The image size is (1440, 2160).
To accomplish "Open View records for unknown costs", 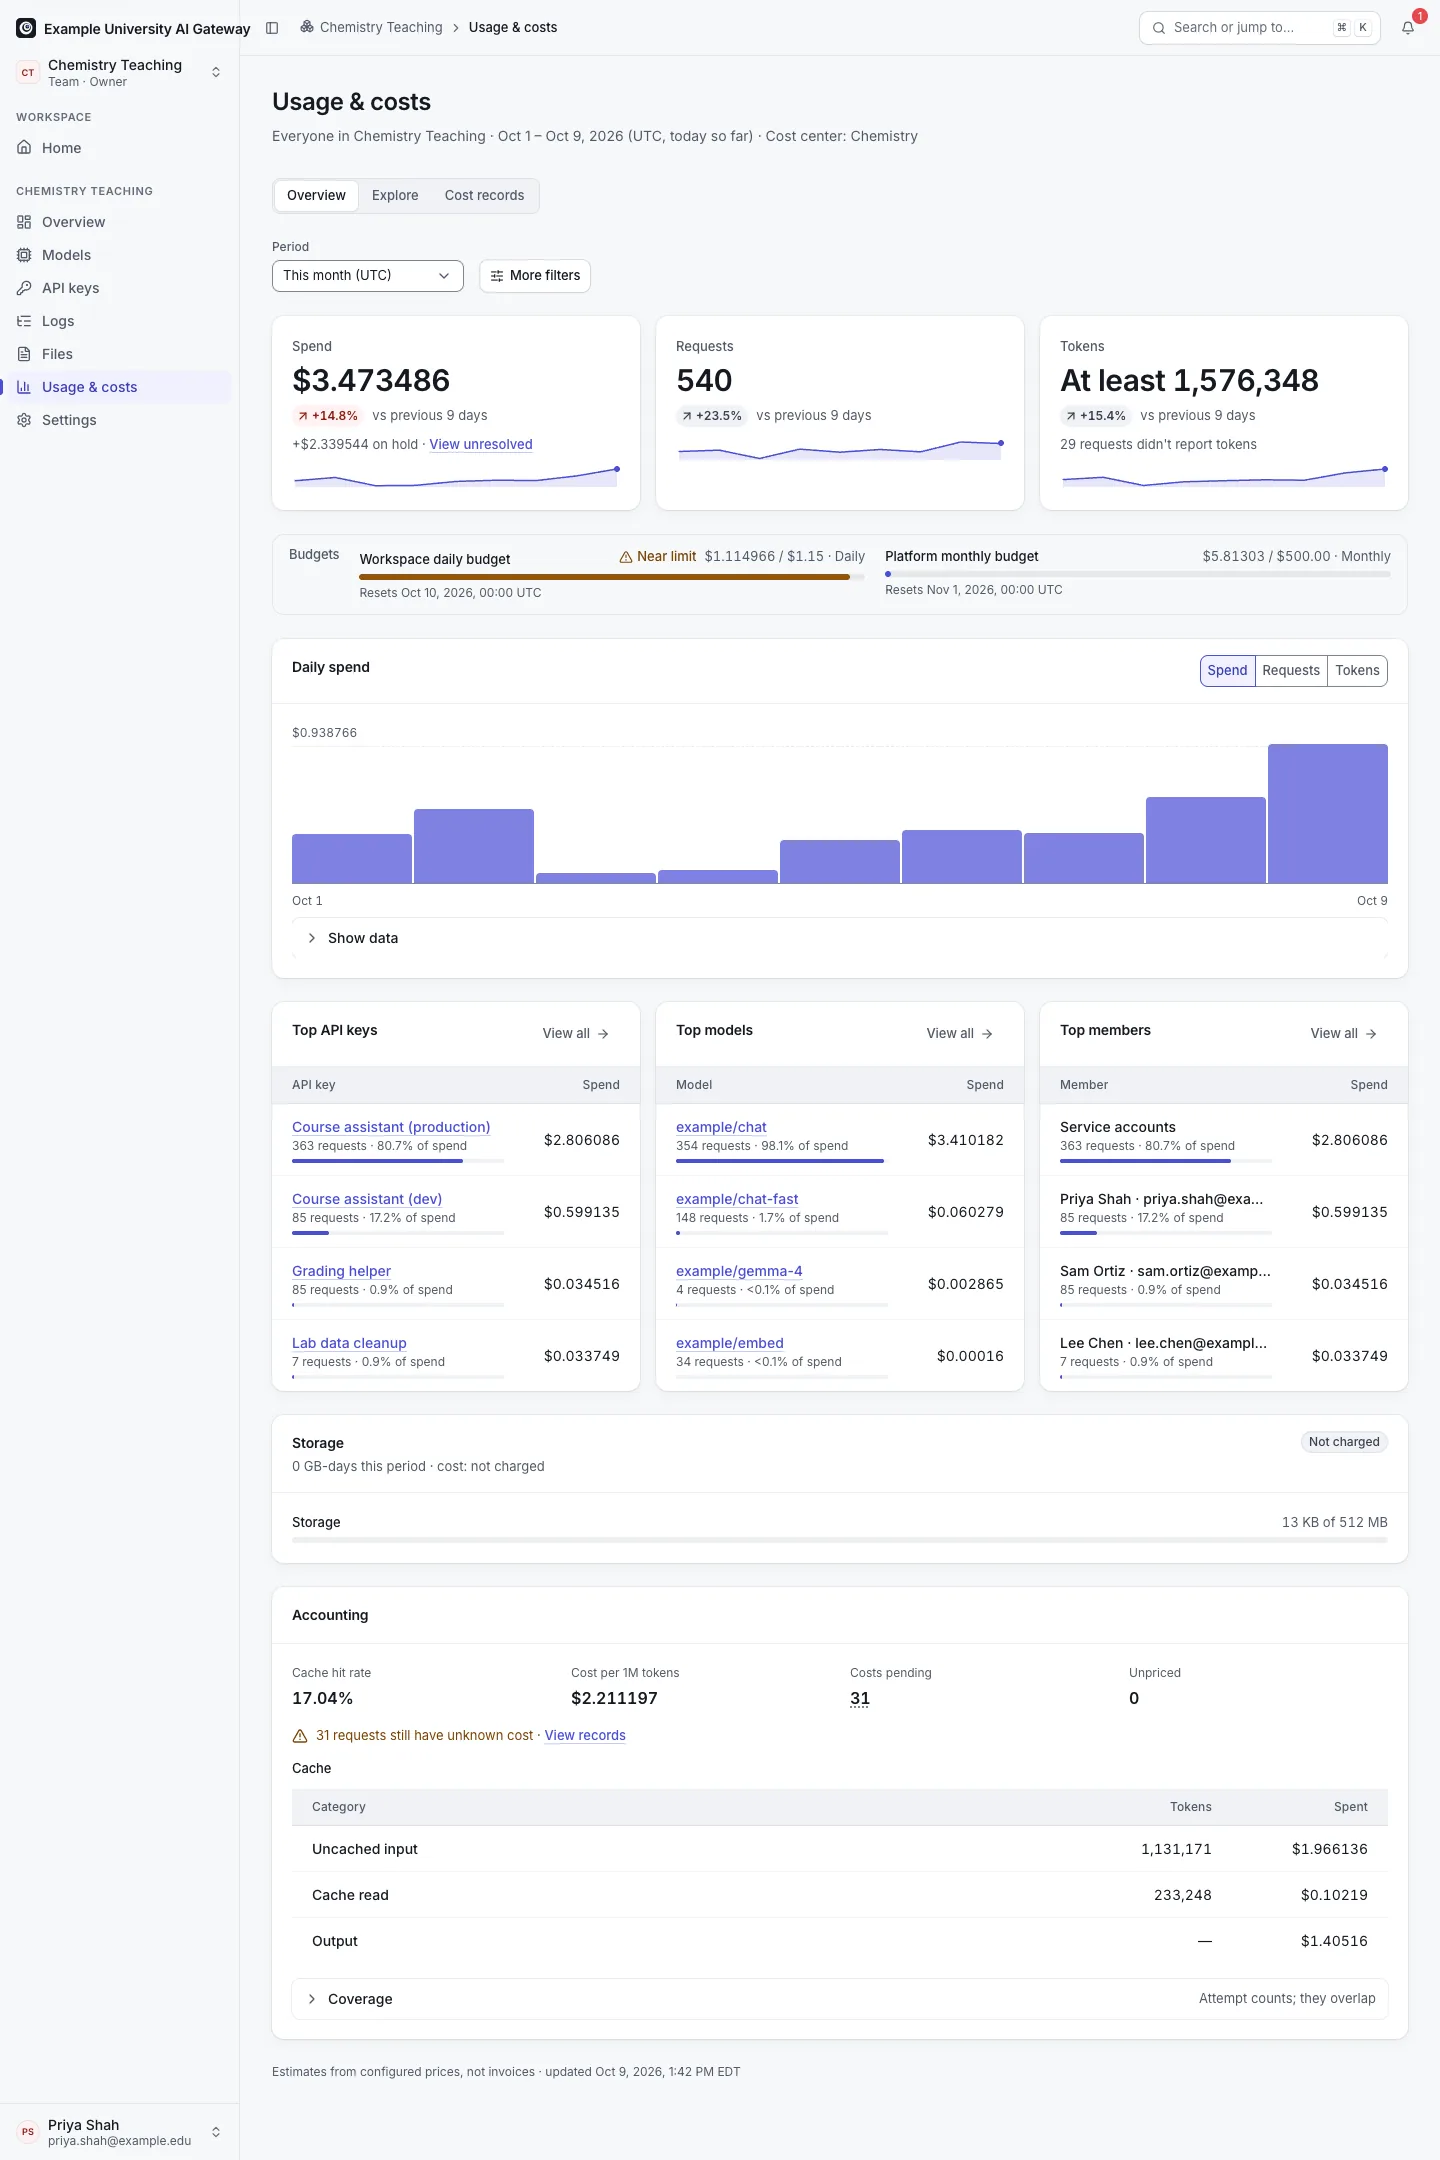I will 585,1736.
